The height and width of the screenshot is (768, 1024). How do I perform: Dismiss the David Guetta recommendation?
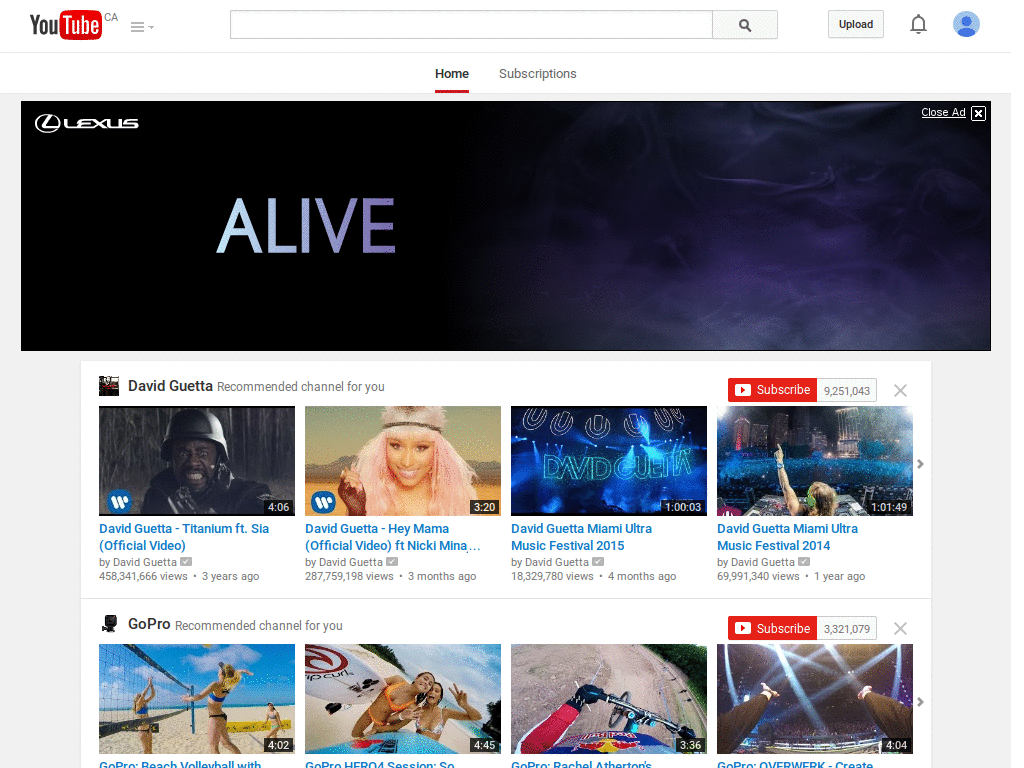coord(900,391)
